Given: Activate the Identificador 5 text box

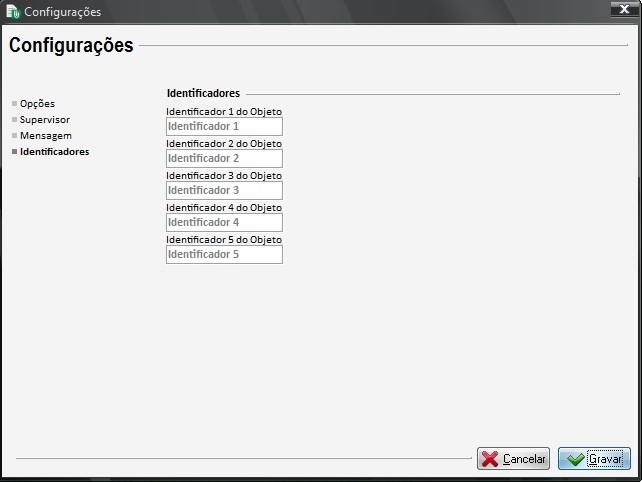Looking at the screenshot, I should 224,255.
